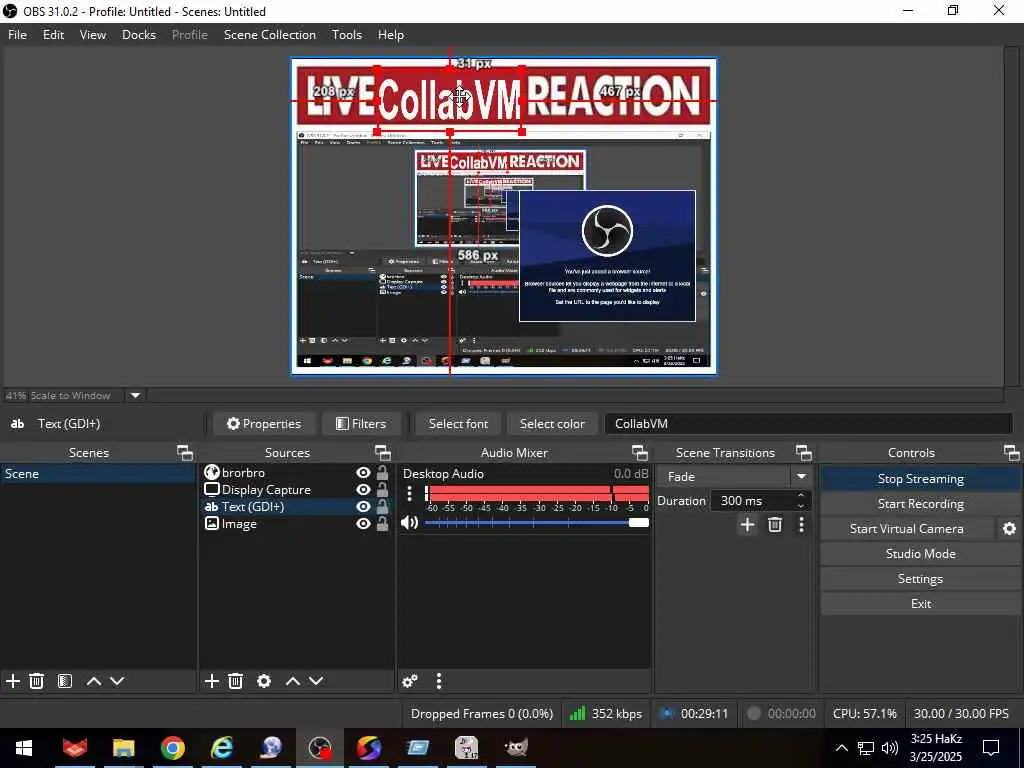This screenshot has height=768, width=1024.
Task: Open Audio Mixer bottom three-dot menu
Action: click(439, 681)
